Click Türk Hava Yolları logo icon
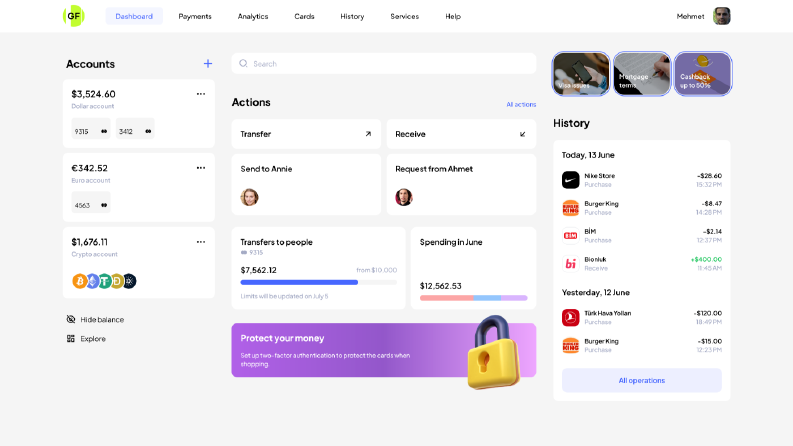Image resolution: width=793 pixels, height=446 pixels. point(570,318)
